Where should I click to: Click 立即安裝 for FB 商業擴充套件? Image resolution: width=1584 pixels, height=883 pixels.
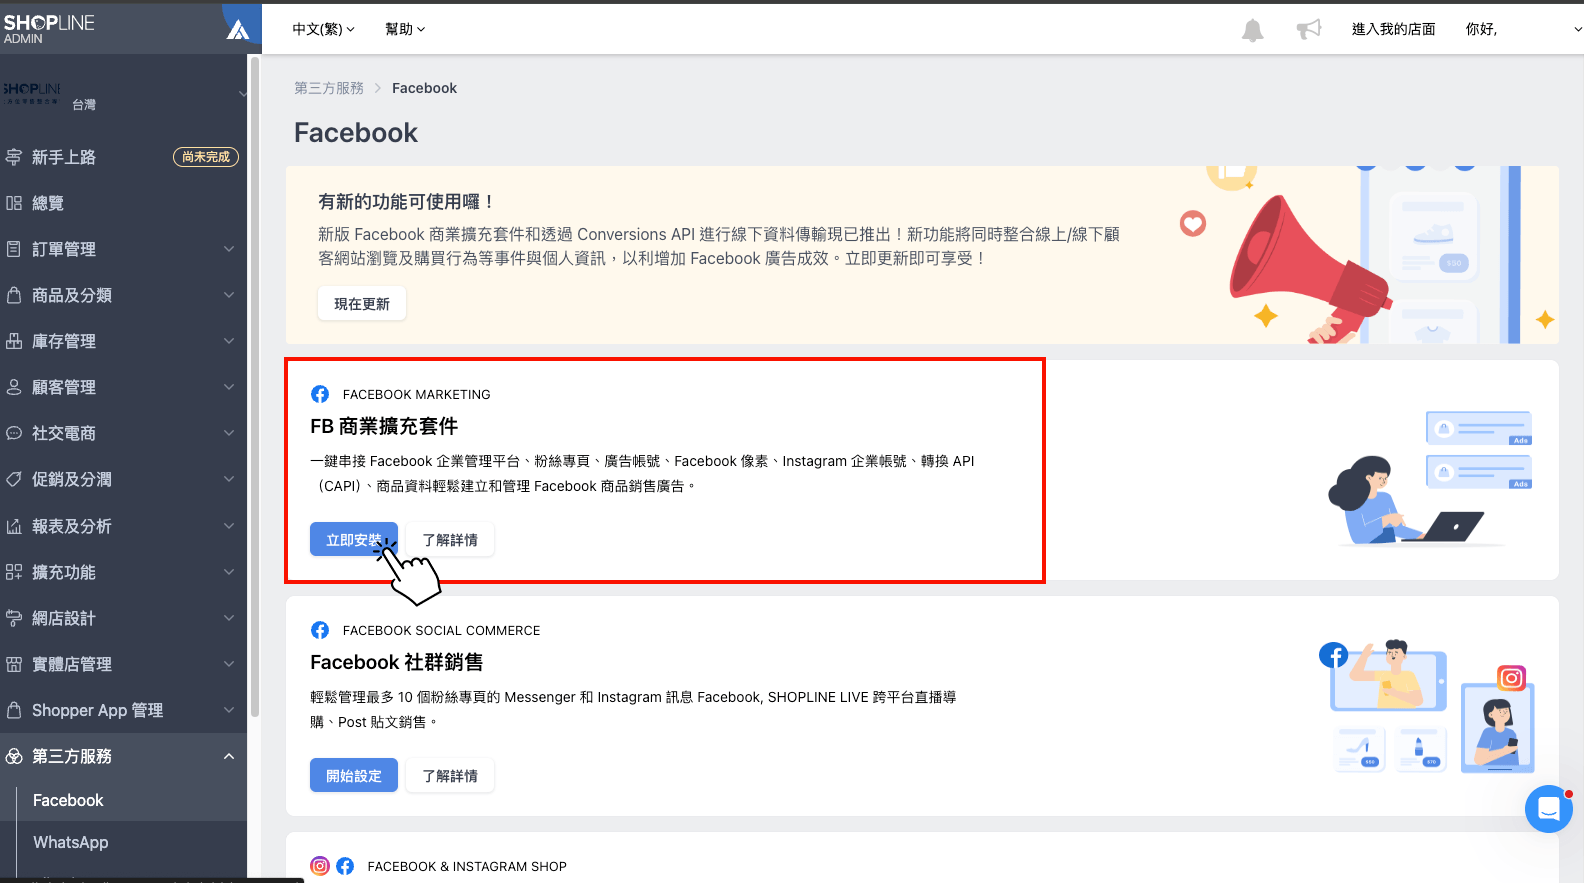click(354, 540)
